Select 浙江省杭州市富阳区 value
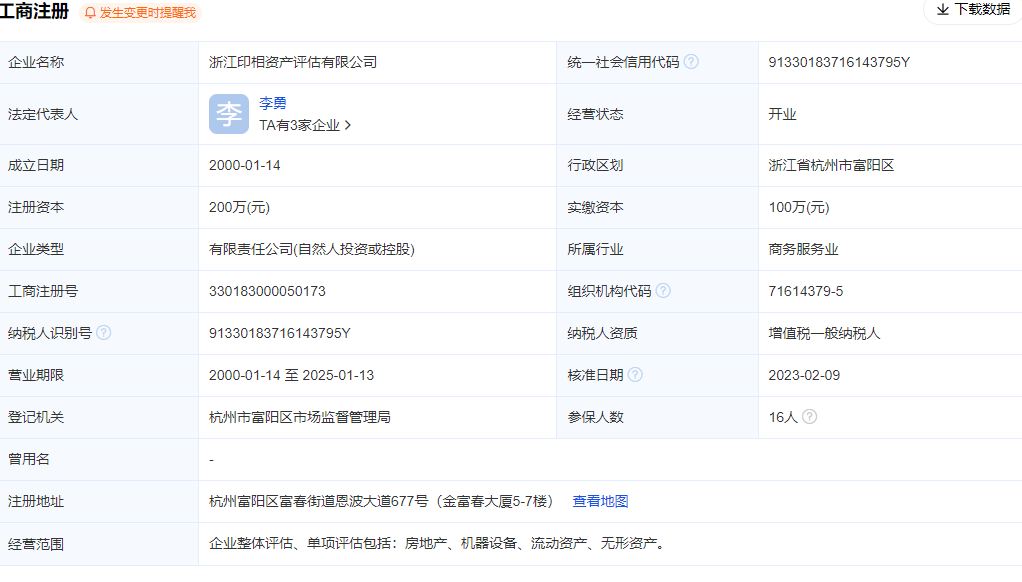The width and height of the screenshot is (1022, 582). click(x=831, y=166)
